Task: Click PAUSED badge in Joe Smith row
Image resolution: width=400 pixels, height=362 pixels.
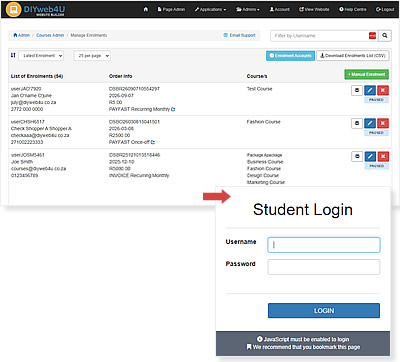Action: pyautogui.click(x=376, y=166)
